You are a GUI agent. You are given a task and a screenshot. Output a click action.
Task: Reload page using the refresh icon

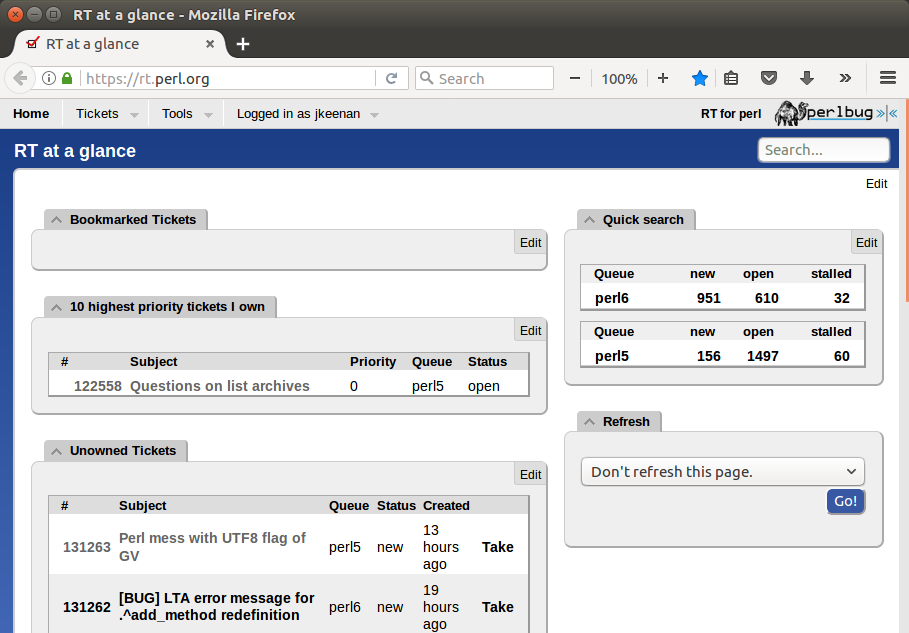pos(392,78)
